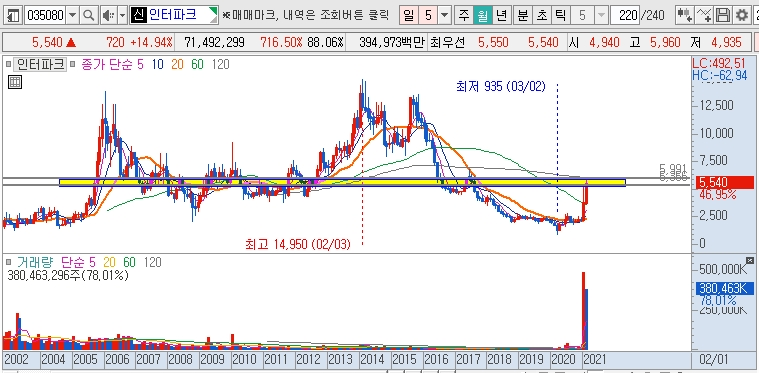Select the minute (분) chart tab
This screenshot has width=759, height=373.
click(x=522, y=16)
